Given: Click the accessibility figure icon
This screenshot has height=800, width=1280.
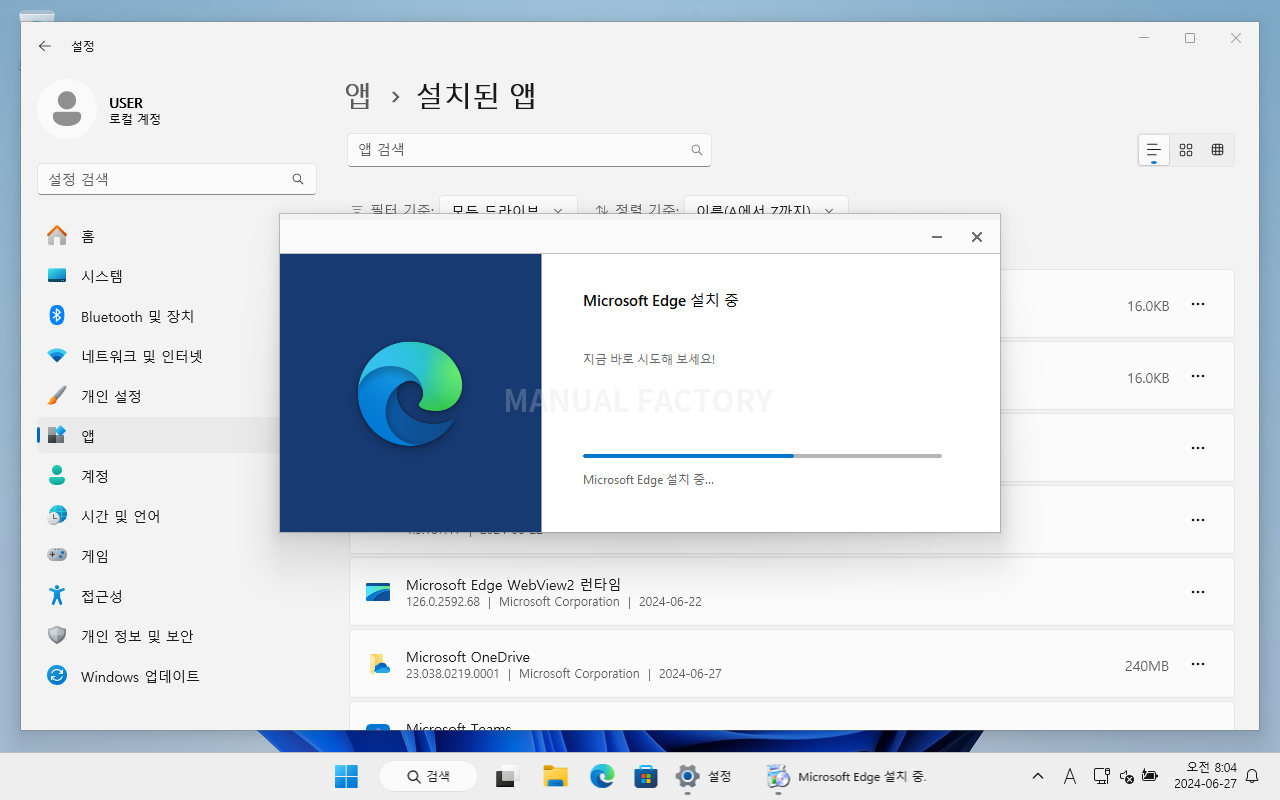Looking at the screenshot, I should pyautogui.click(x=57, y=595).
